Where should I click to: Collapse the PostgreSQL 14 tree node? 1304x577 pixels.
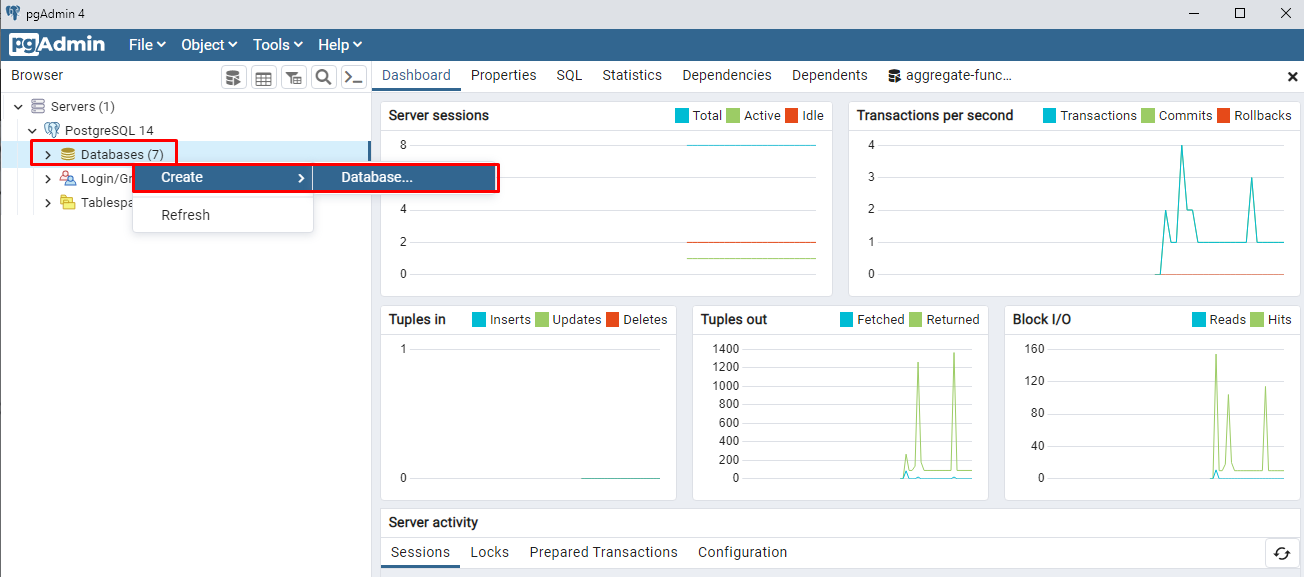[x=32, y=130]
